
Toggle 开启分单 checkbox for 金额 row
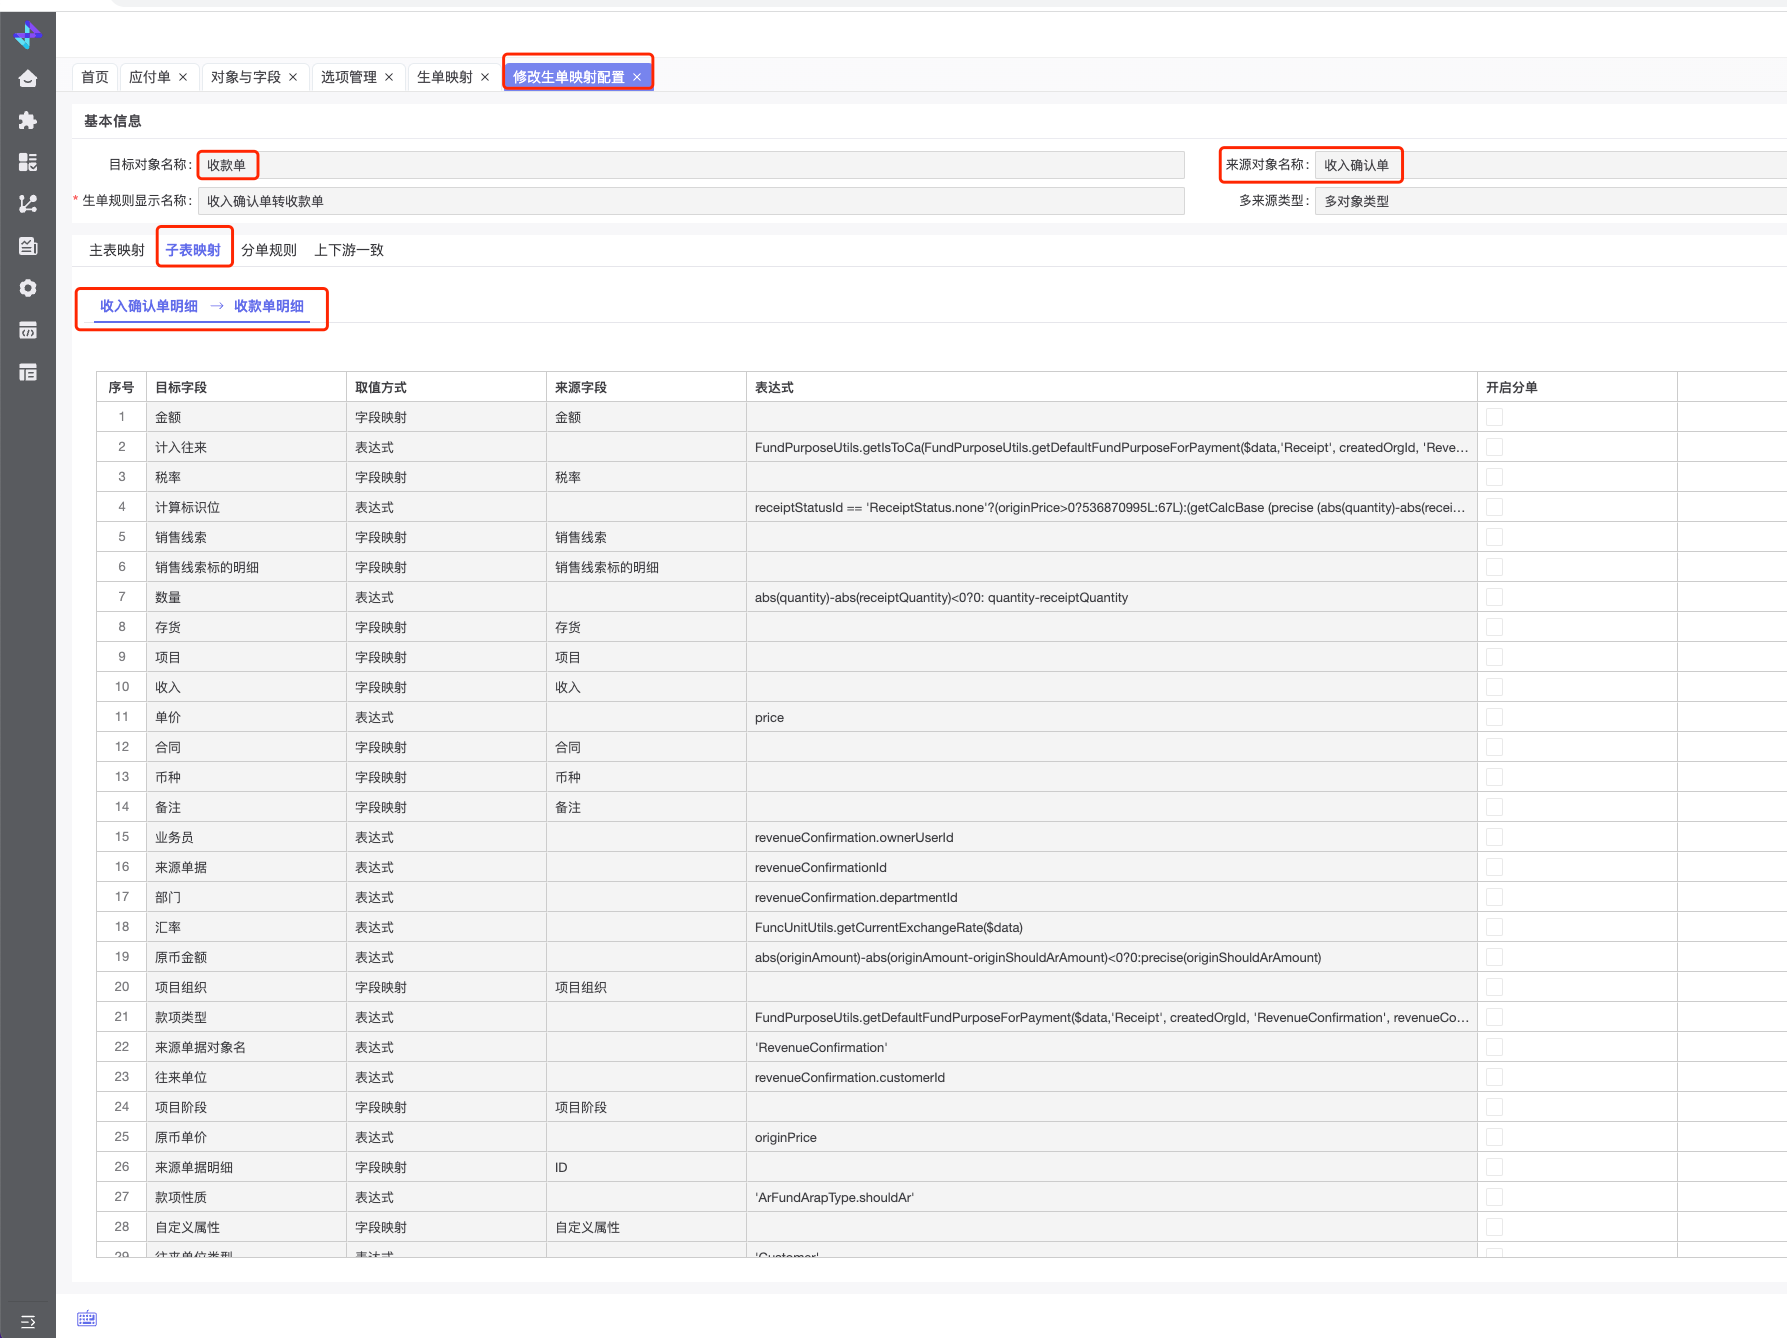tap(1494, 417)
